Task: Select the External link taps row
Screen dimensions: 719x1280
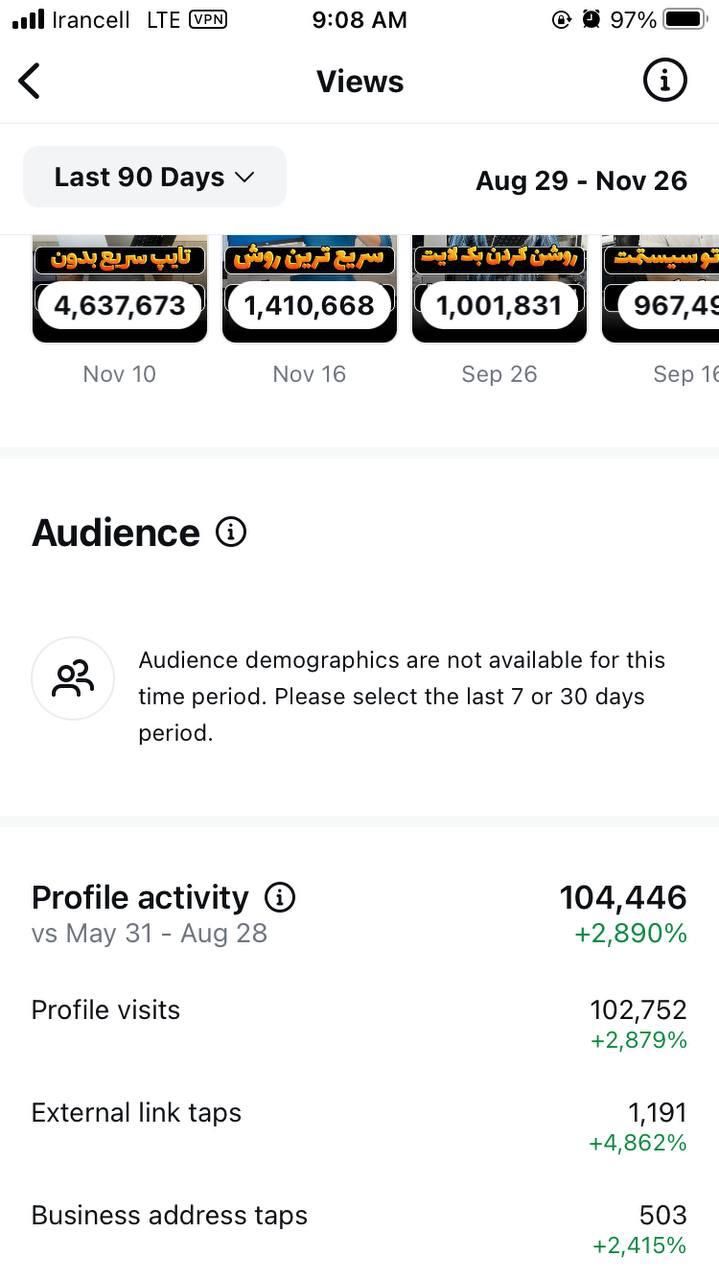Action: click(359, 1127)
